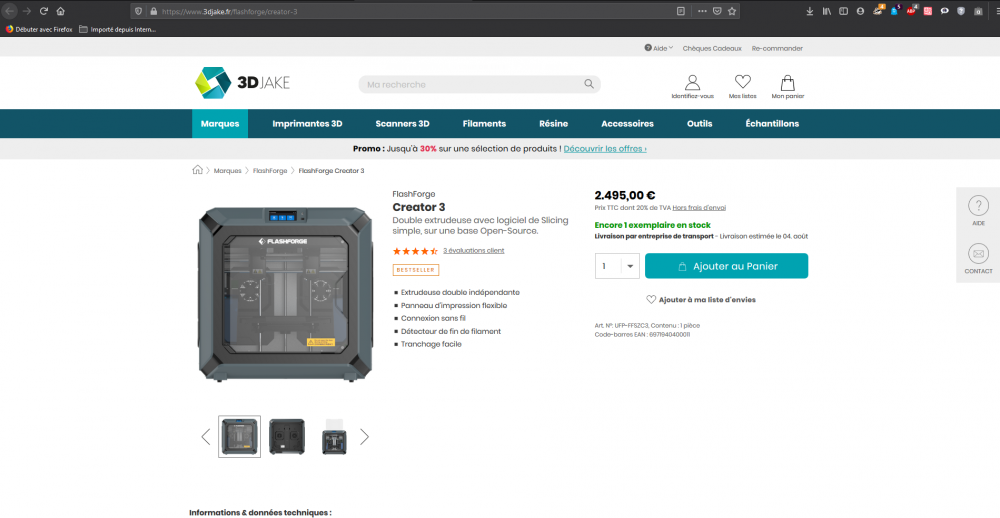Screen dimensions: 1000x518
Task: Show previous product thumbnail arrow
Action: pyautogui.click(x=205, y=436)
